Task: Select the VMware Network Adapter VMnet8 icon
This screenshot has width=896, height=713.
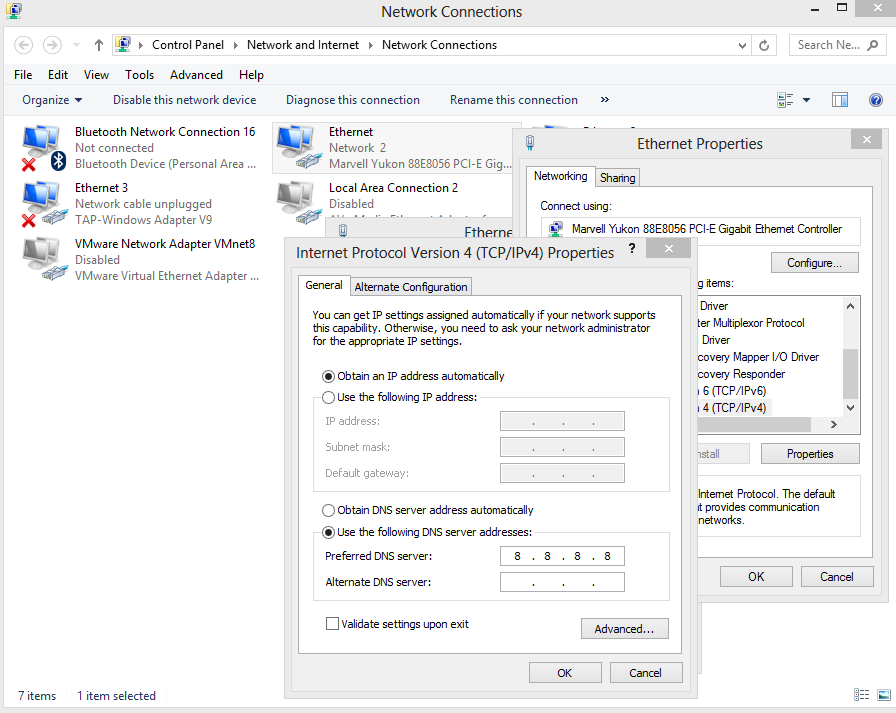Action: point(43,260)
